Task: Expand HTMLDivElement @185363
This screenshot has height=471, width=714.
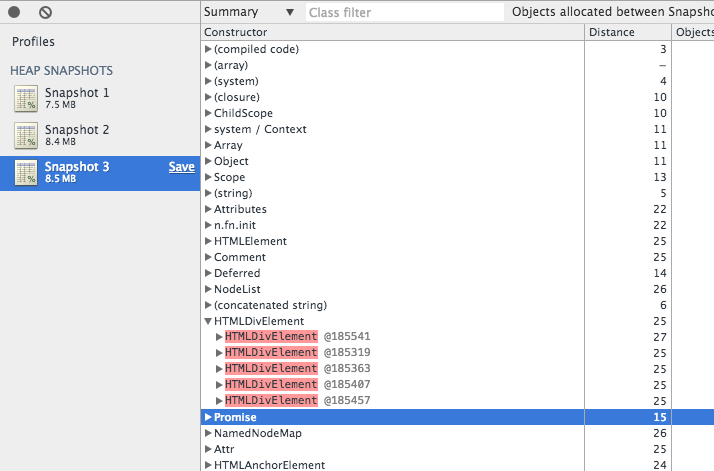Action: pos(219,369)
